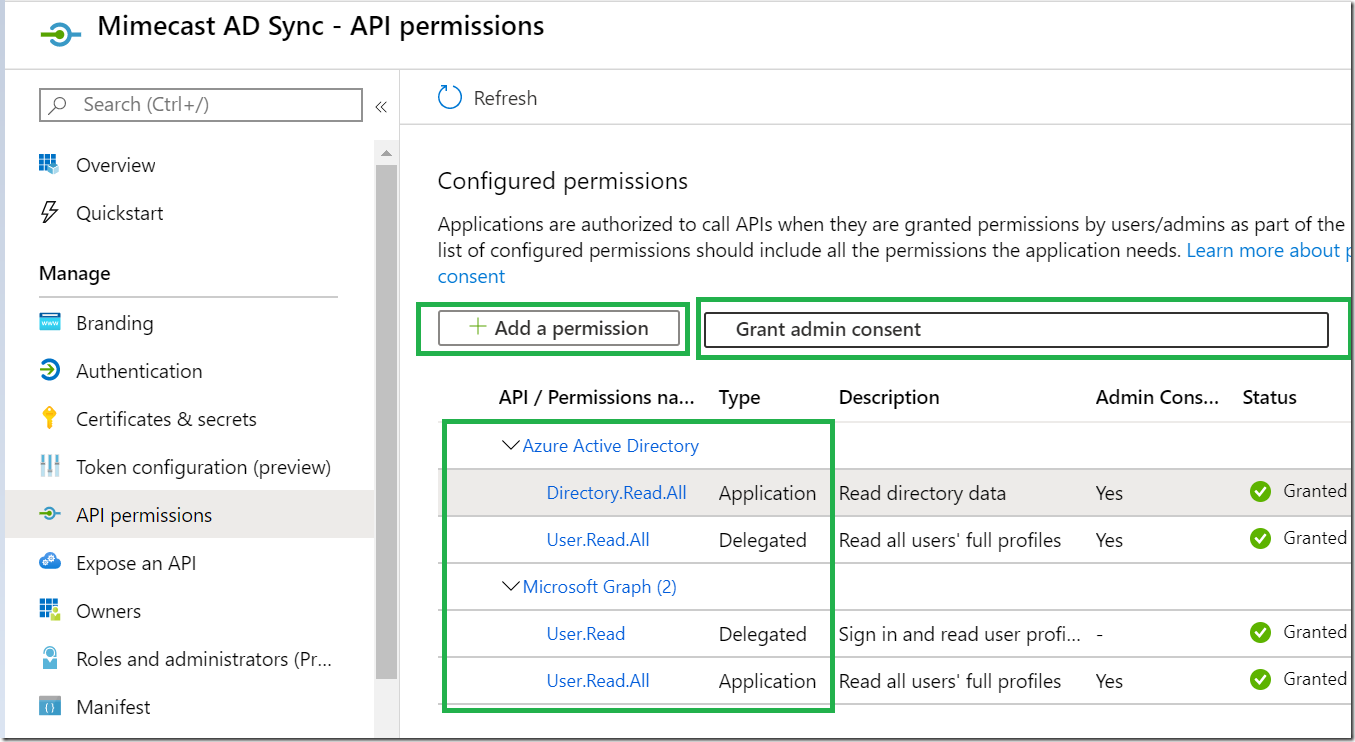
Task: Click the Status column header
Action: click(x=1269, y=397)
